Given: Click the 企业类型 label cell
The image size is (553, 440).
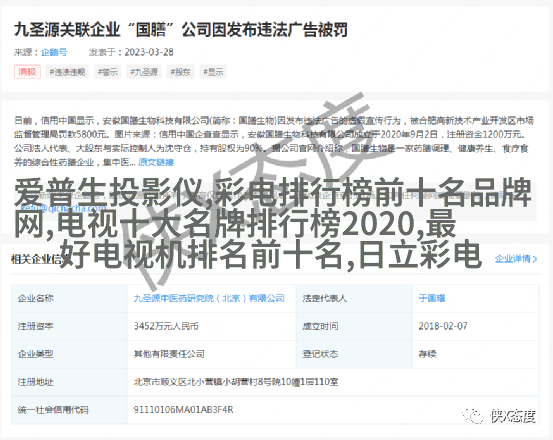Looking at the screenshot, I should [x=69, y=354].
